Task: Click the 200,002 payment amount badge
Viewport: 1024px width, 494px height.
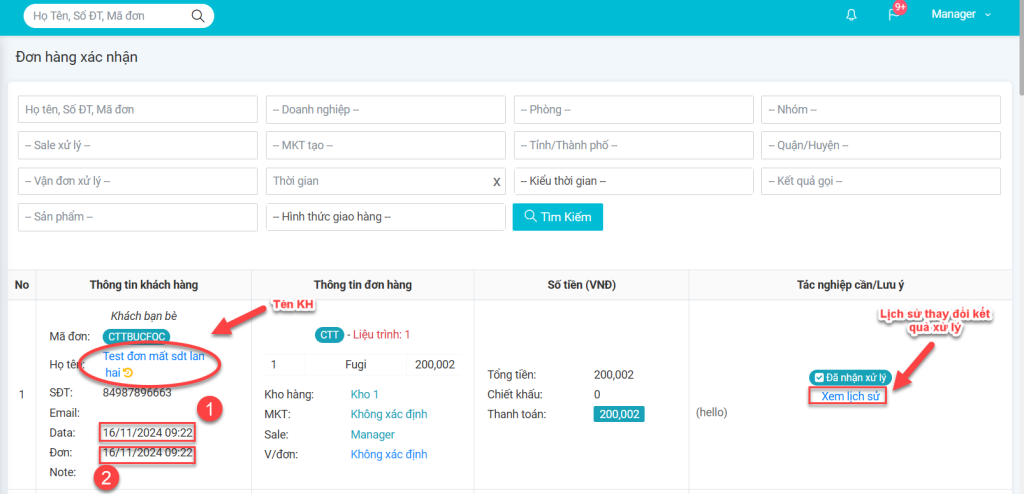Action: point(618,414)
